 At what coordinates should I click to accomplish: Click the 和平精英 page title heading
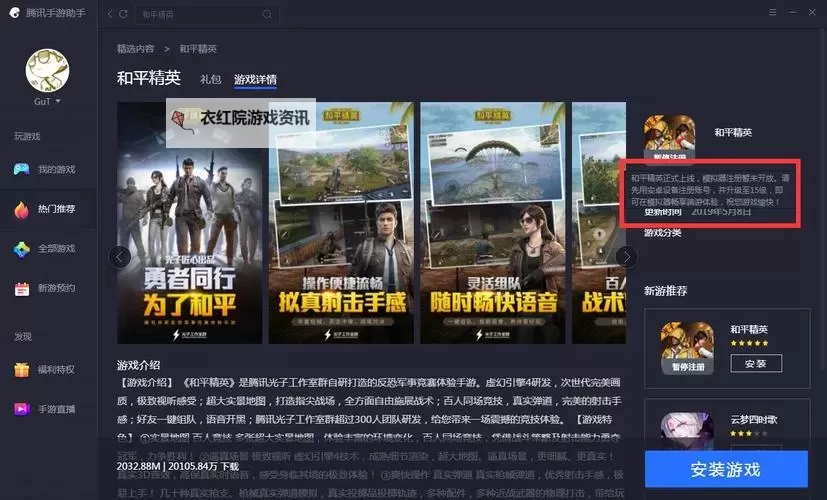(x=149, y=78)
